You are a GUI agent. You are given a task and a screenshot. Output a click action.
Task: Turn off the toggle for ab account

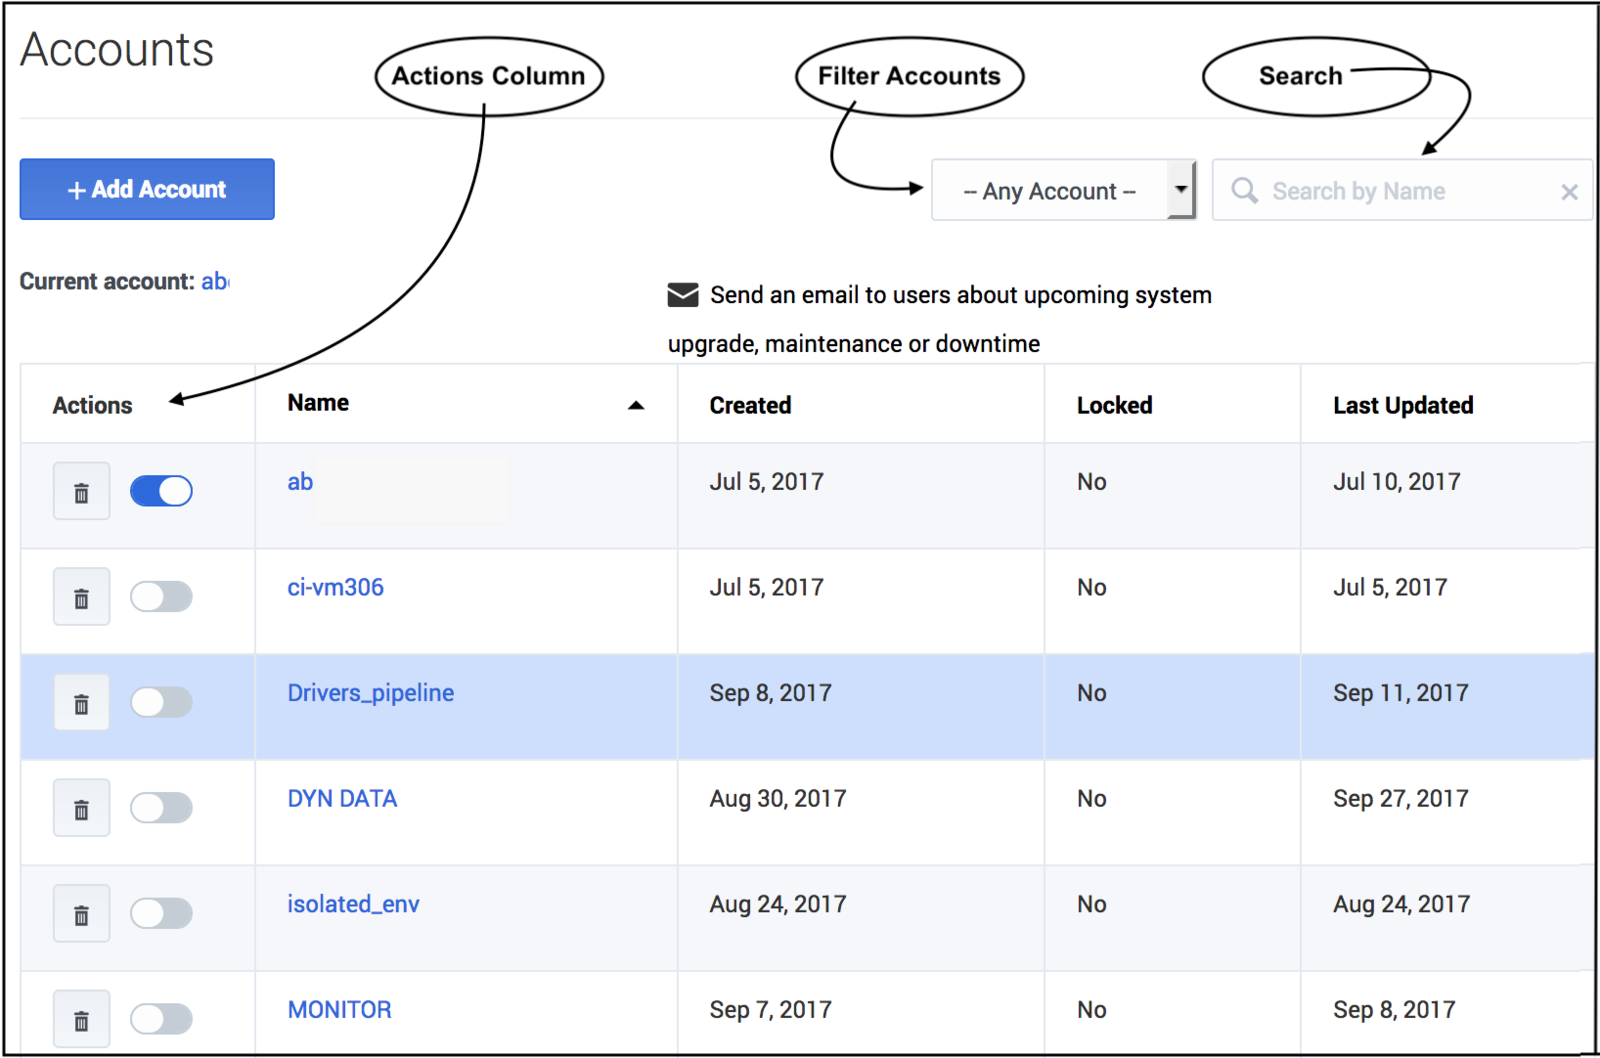161,491
